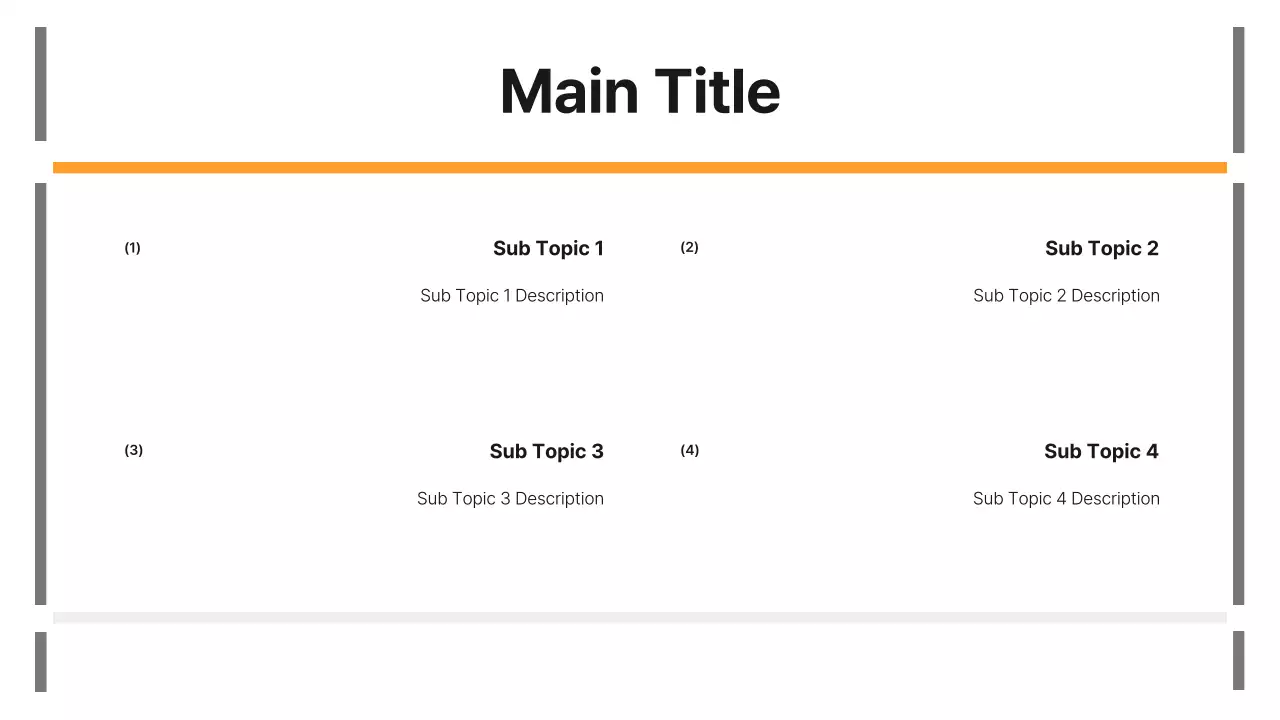Click the Sub Topic 1 Description text

(x=512, y=296)
